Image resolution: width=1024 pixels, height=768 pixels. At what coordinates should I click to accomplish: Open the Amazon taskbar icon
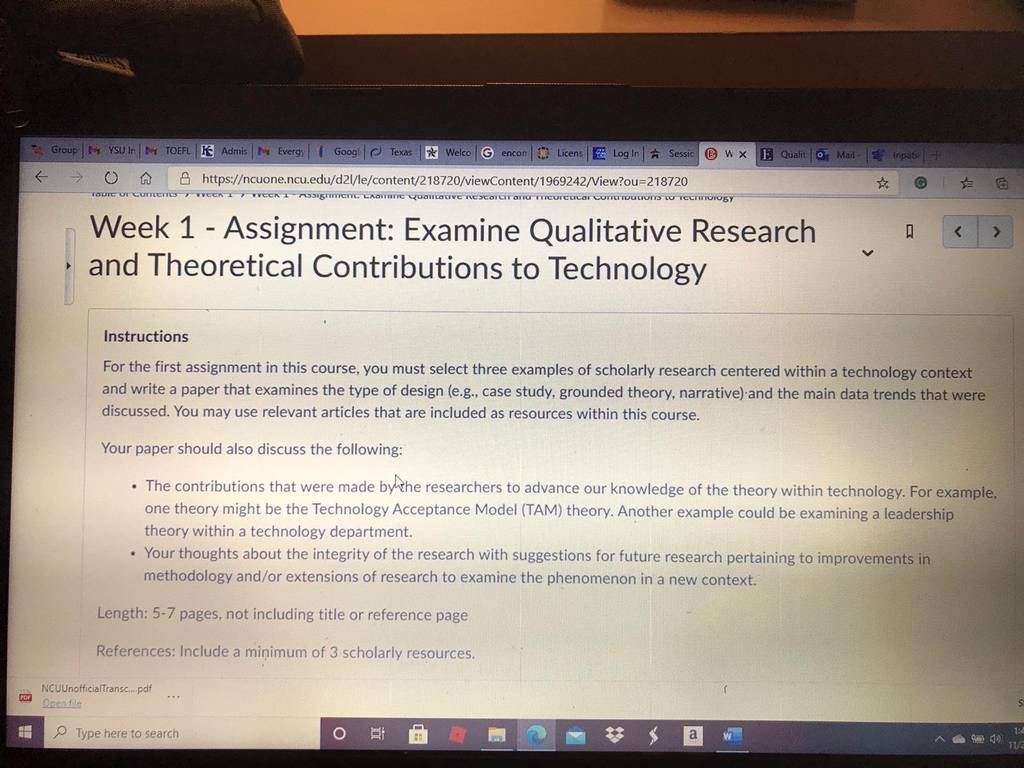[x=693, y=735]
